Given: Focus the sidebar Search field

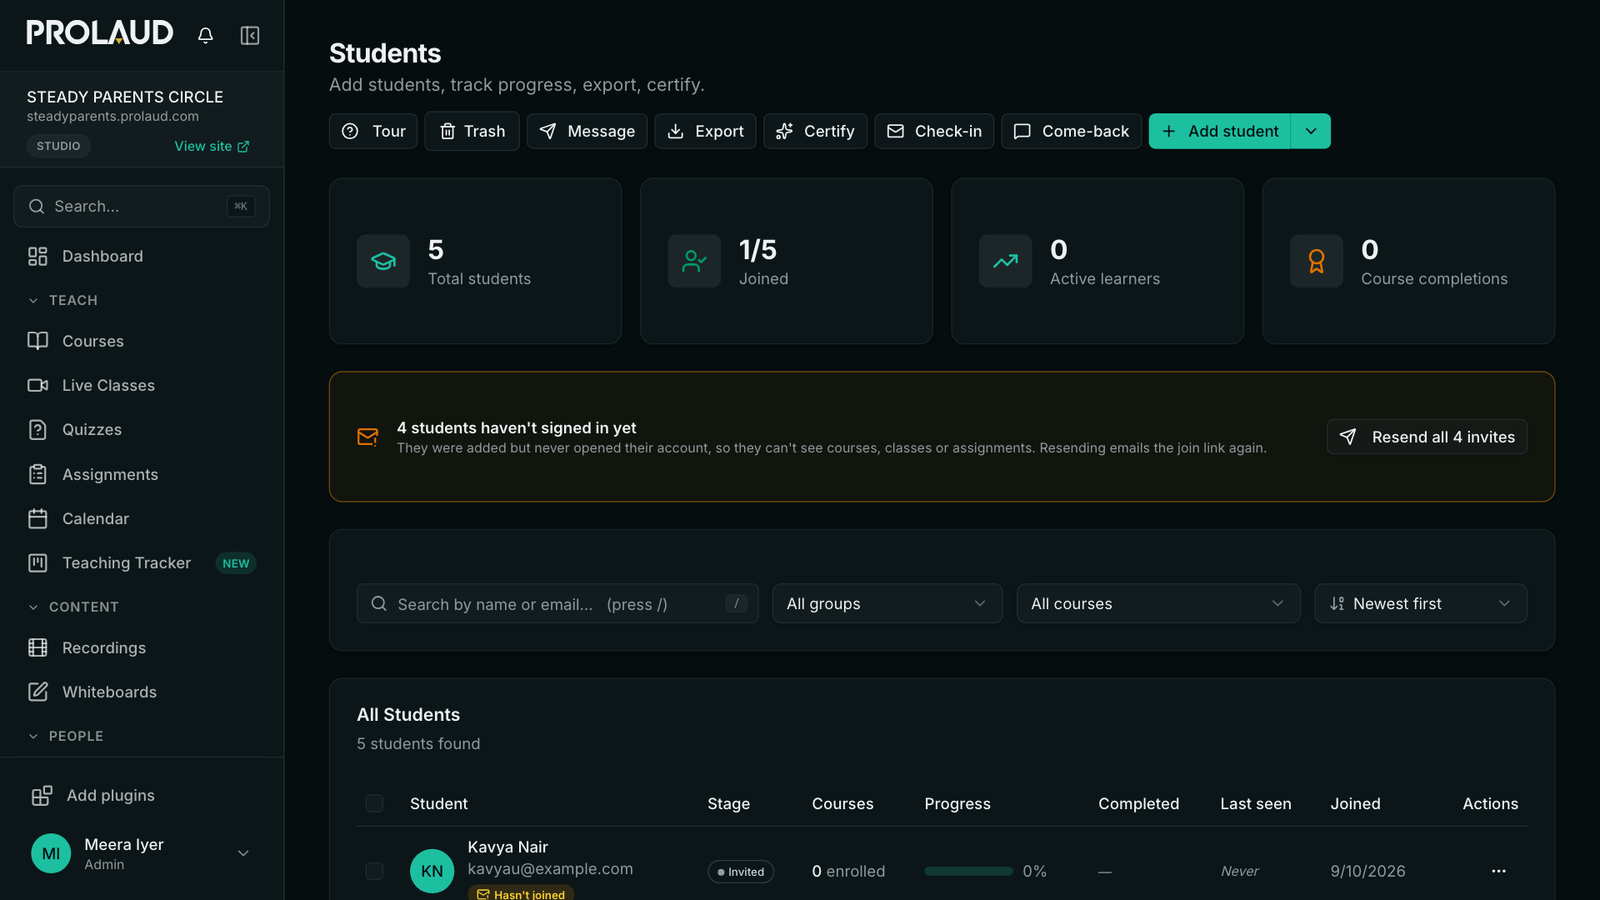Looking at the screenshot, I should (x=142, y=206).
